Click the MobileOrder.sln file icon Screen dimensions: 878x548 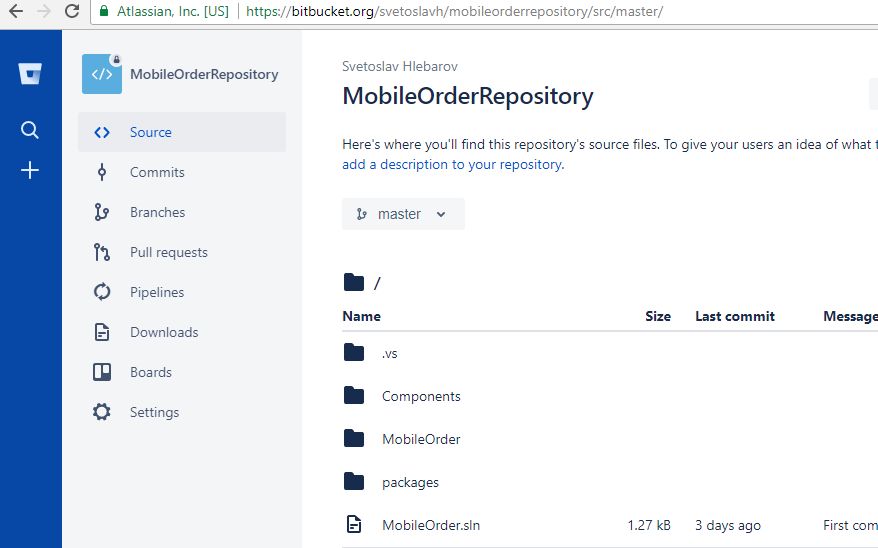click(354, 524)
